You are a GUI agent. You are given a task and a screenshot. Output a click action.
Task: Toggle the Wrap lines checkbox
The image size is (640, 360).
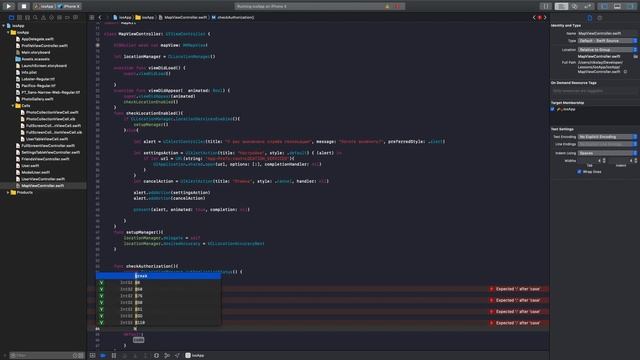pos(579,172)
